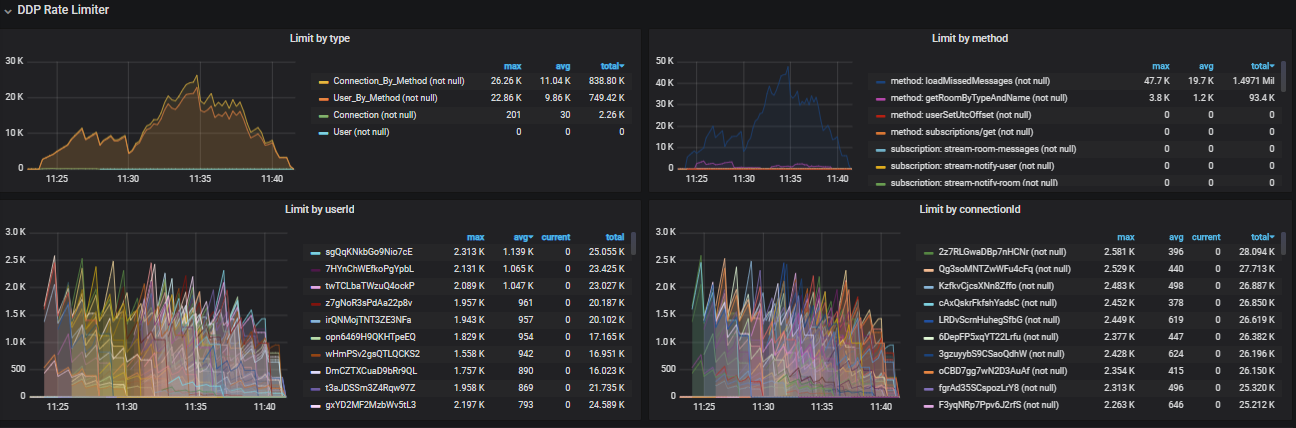Screen dimensions: 1296x428
Task: Click total value 838.80 K for Connection_By_Method
Action: coord(608,81)
